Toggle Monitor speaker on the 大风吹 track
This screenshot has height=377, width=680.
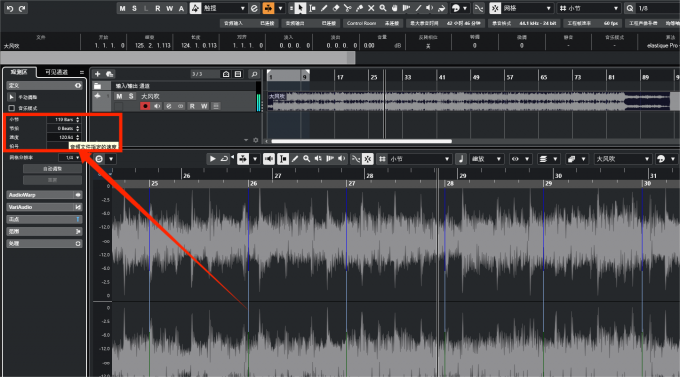point(157,106)
